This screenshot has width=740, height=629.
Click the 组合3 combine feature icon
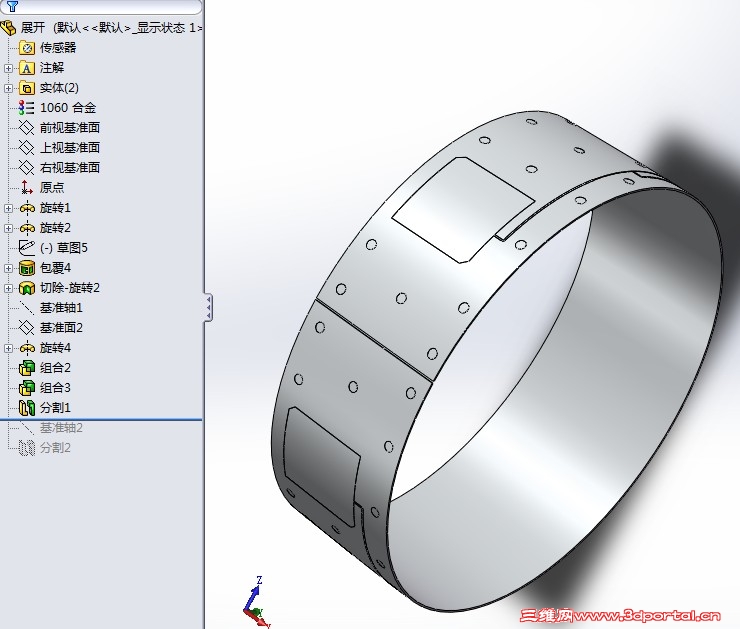tap(27, 388)
